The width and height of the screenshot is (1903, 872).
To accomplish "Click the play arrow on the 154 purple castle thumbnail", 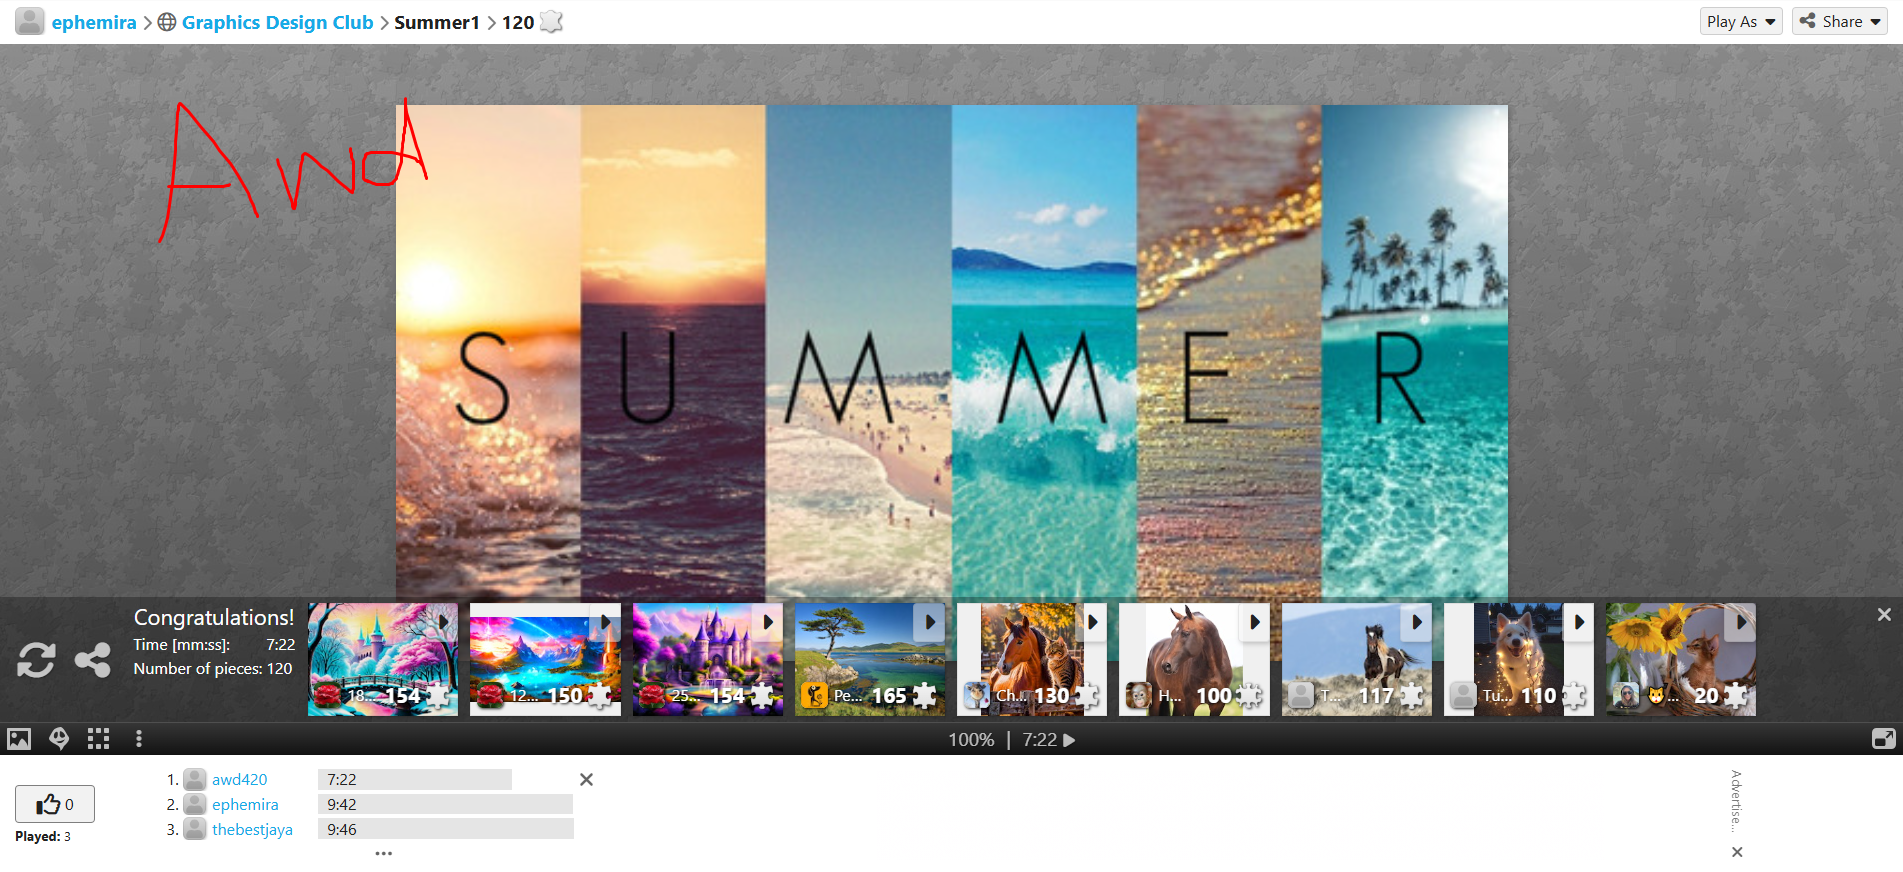I will (x=768, y=622).
